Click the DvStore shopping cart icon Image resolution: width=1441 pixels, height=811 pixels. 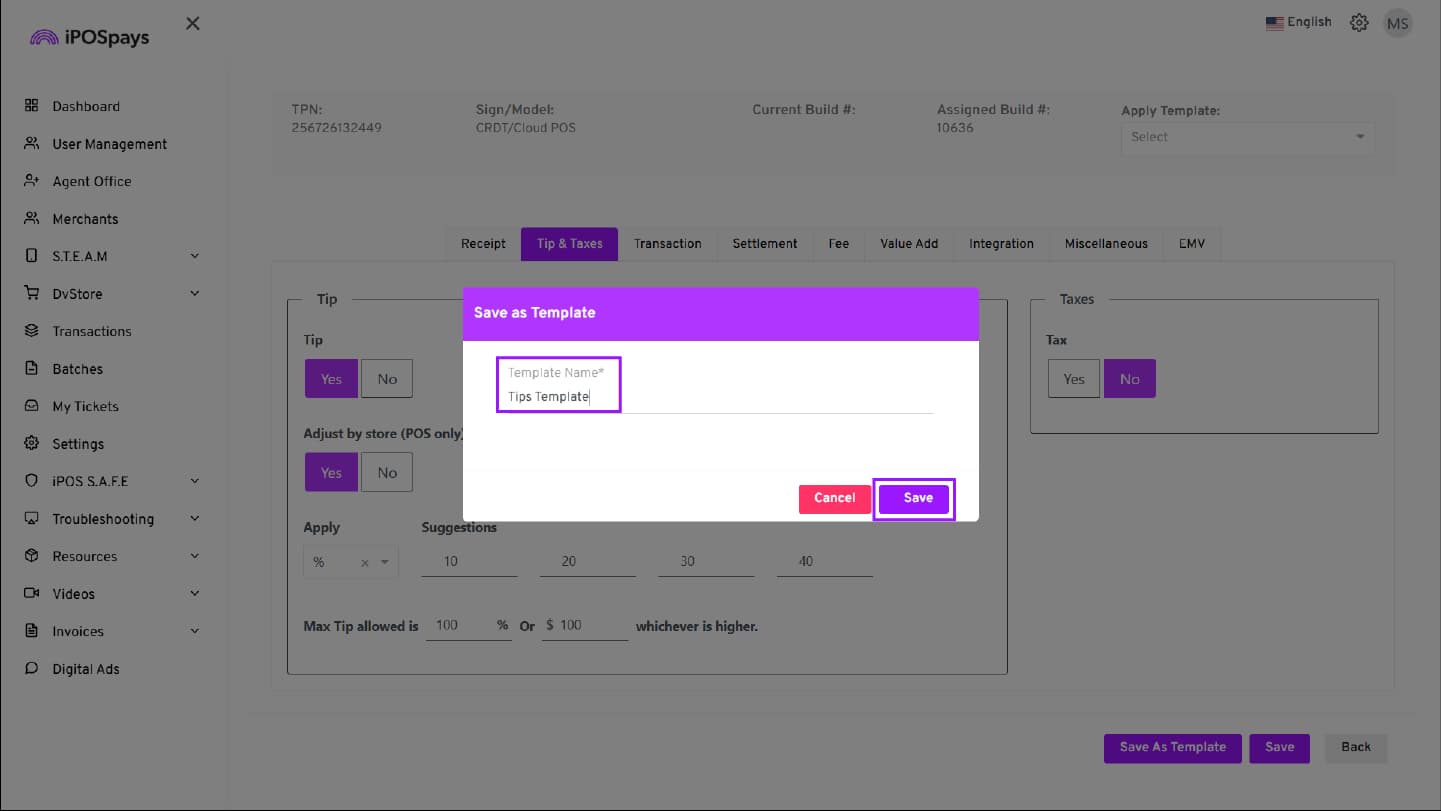[x=31, y=294]
